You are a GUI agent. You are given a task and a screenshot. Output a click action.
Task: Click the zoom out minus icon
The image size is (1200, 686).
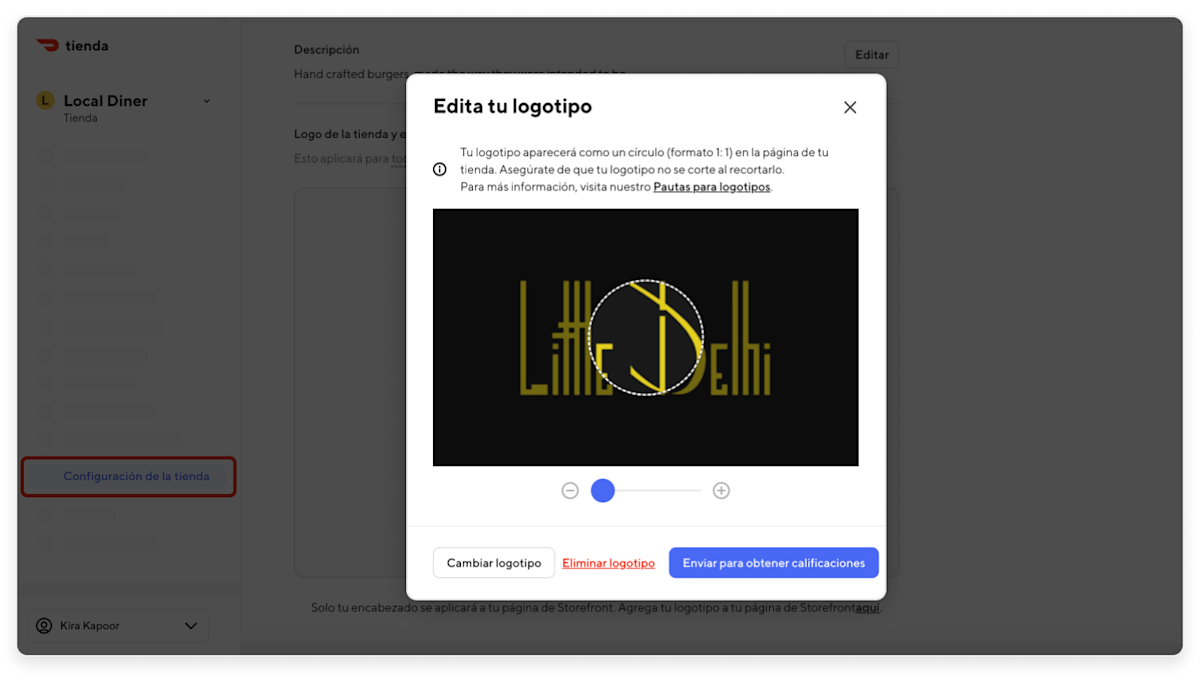570,491
